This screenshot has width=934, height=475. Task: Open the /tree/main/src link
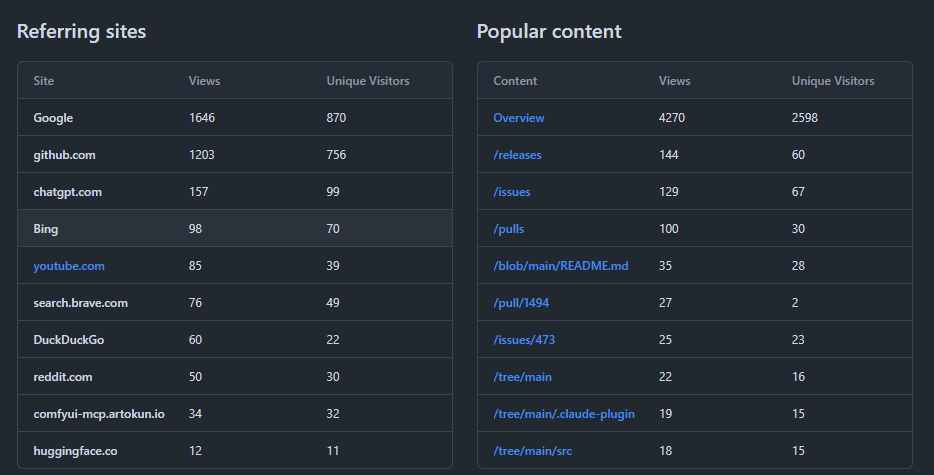(533, 451)
